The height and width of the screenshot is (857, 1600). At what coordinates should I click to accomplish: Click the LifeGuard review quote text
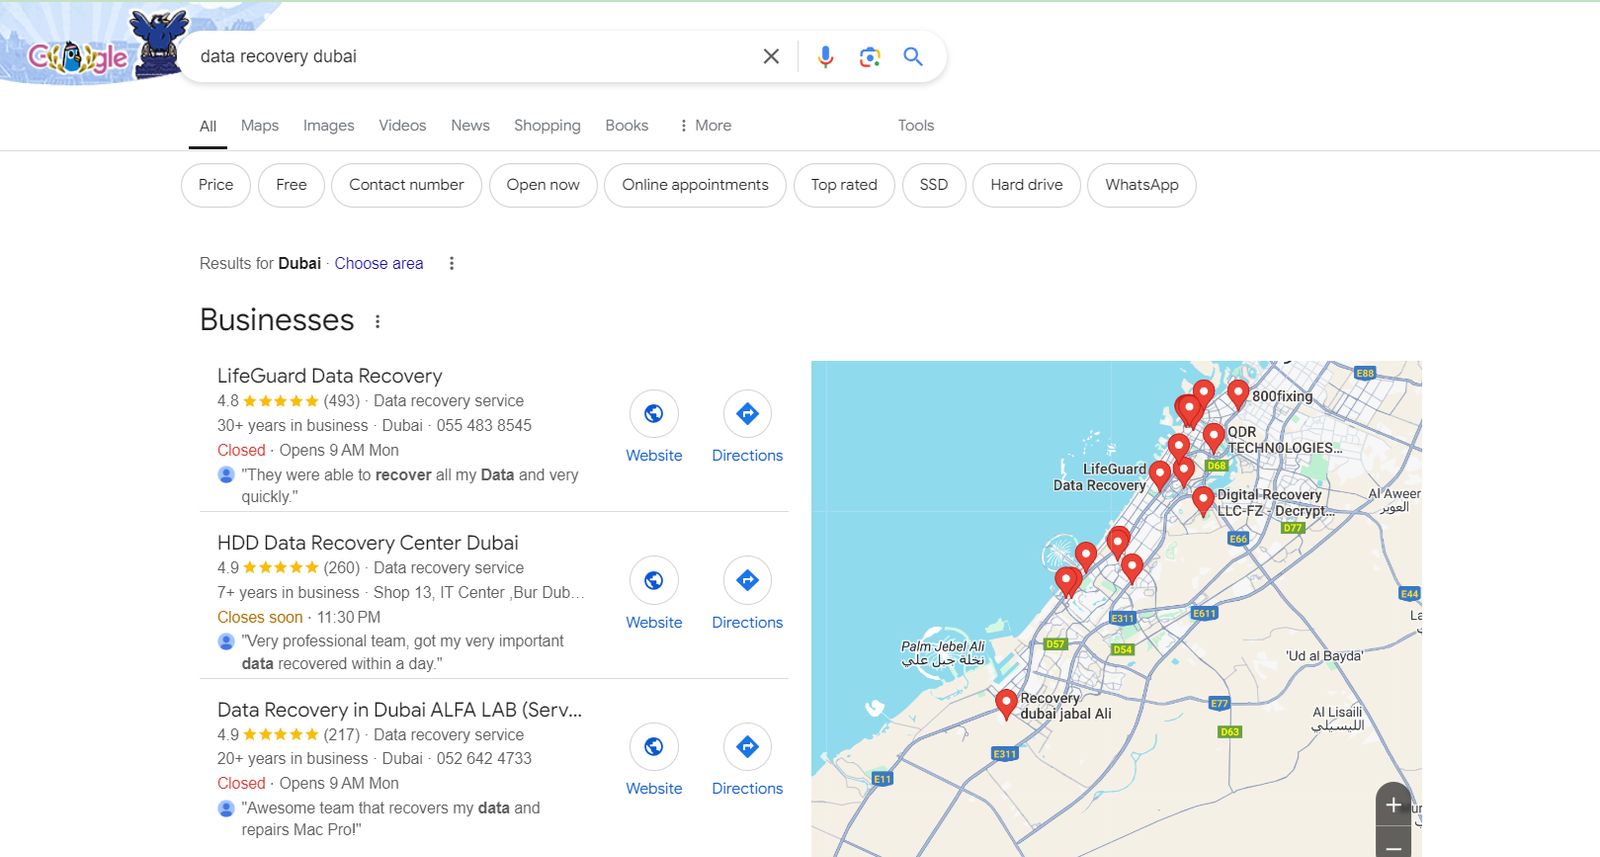click(x=410, y=486)
